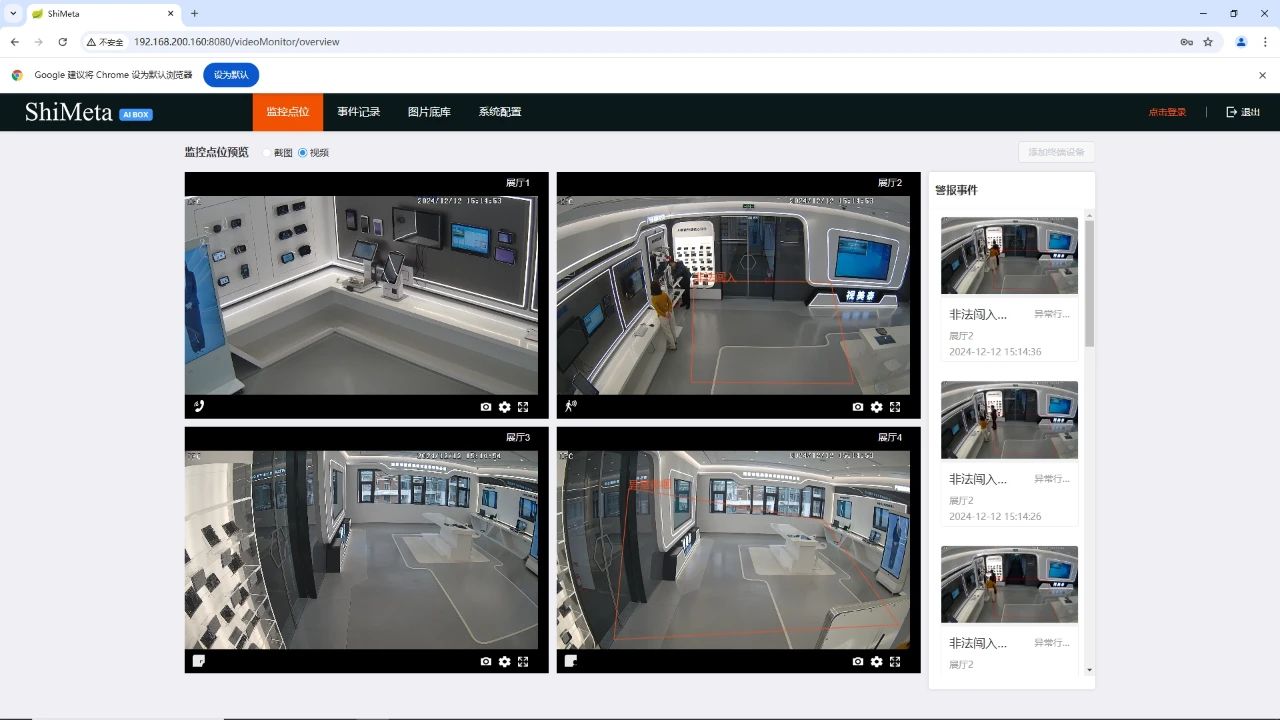
Task: Open alarm thumbnail dated 2024-12-12 15:14:26
Action: coord(1010,419)
